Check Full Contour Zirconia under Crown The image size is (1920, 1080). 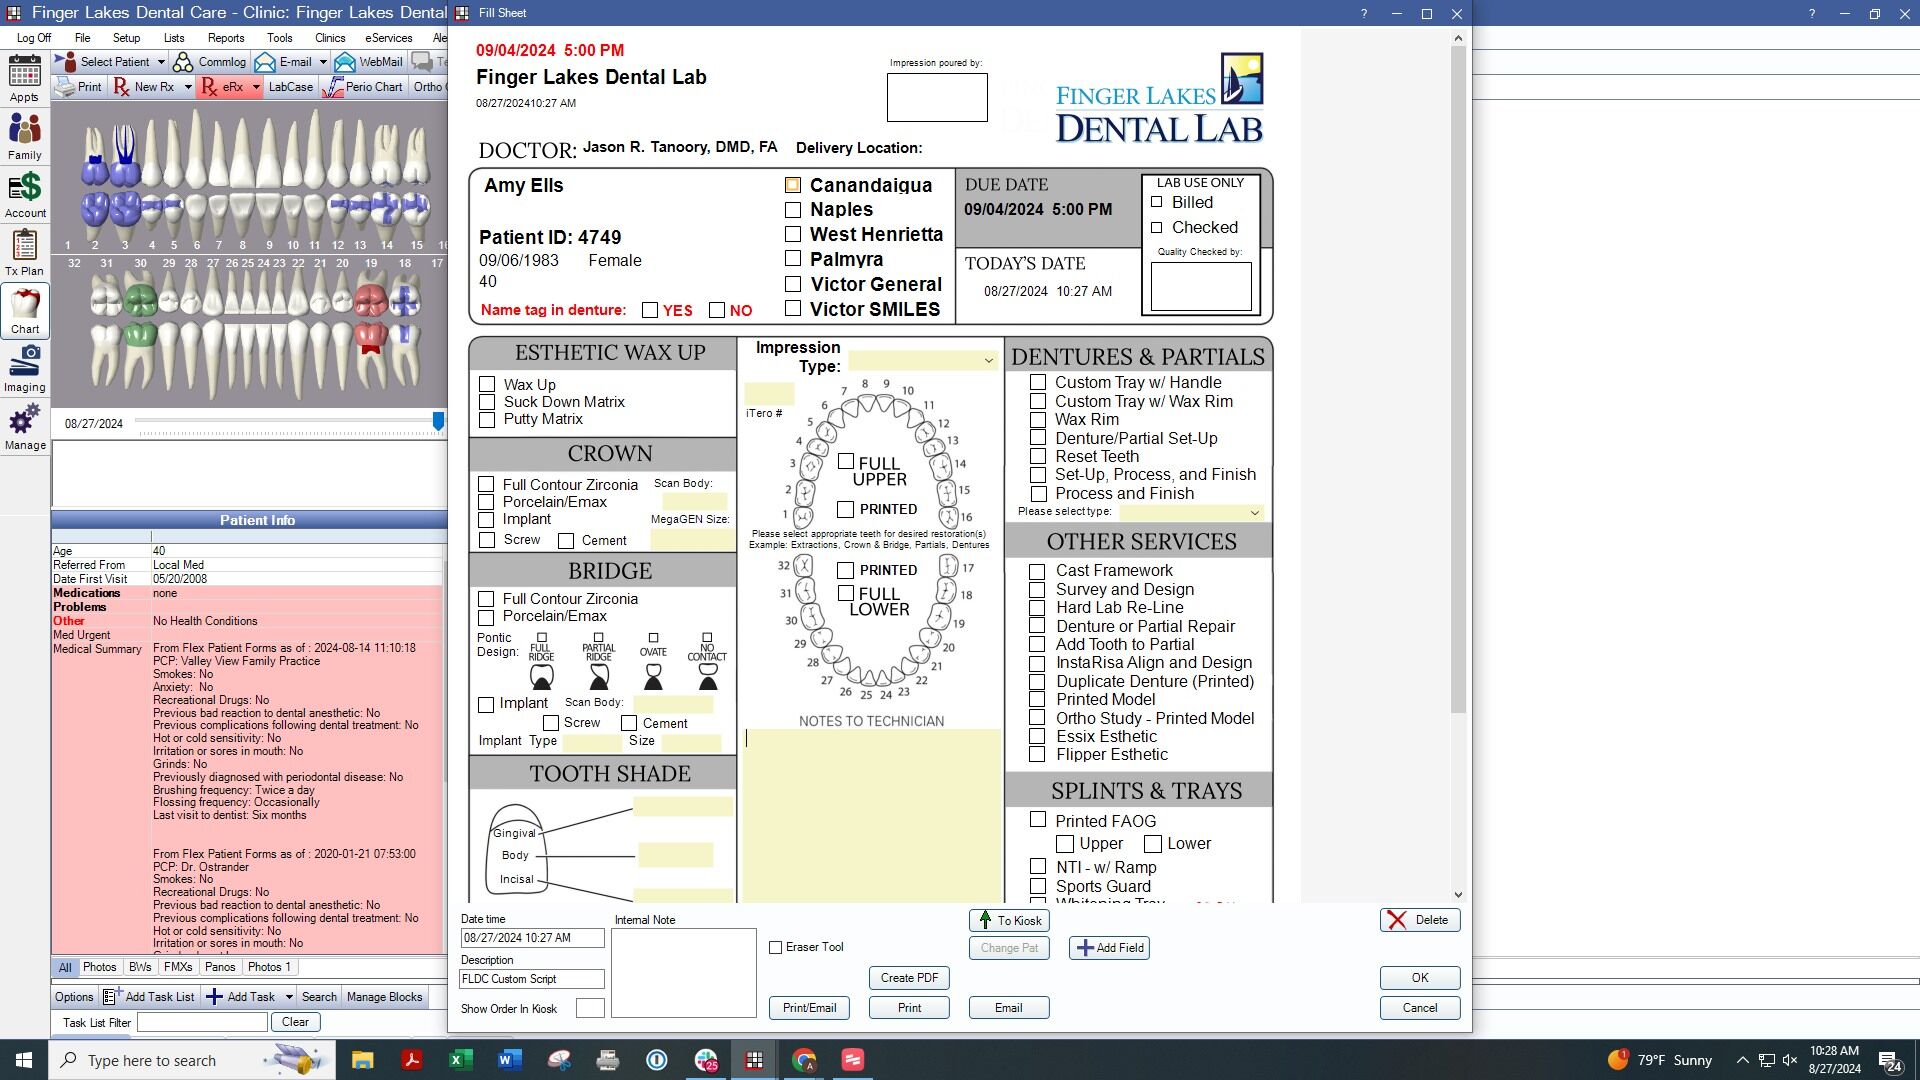click(486, 485)
